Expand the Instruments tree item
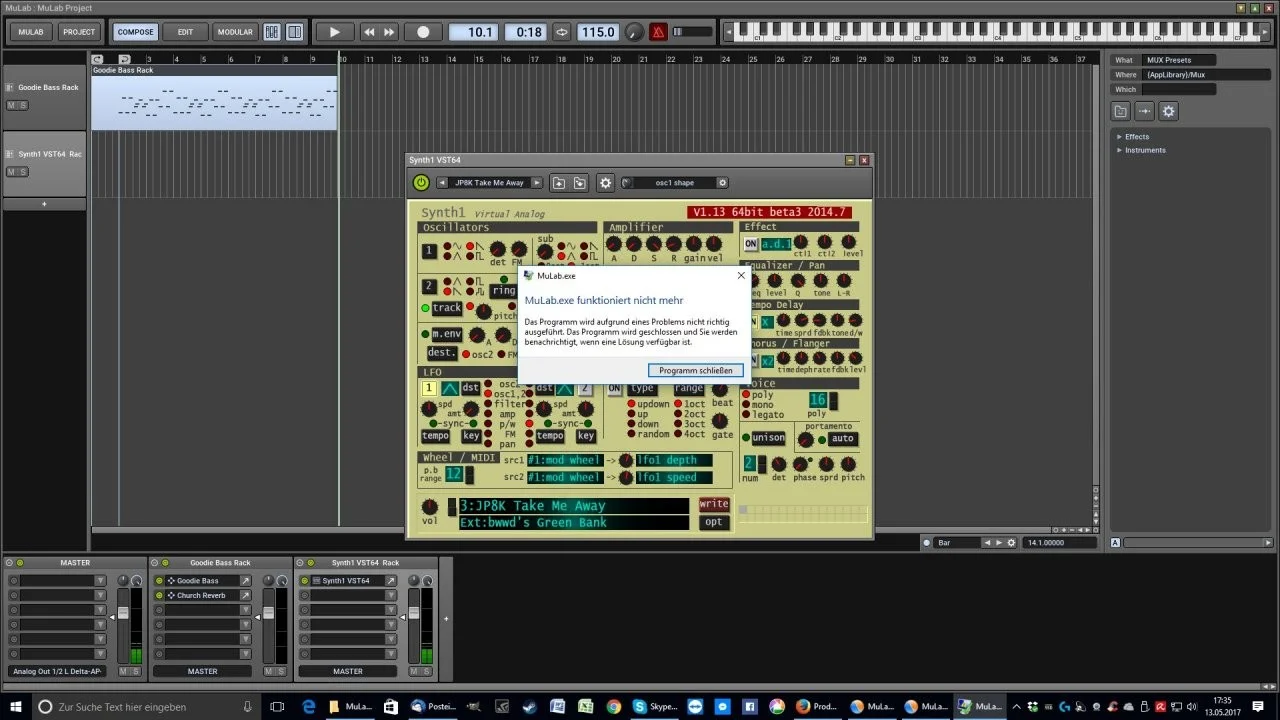 [x=1119, y=150]
